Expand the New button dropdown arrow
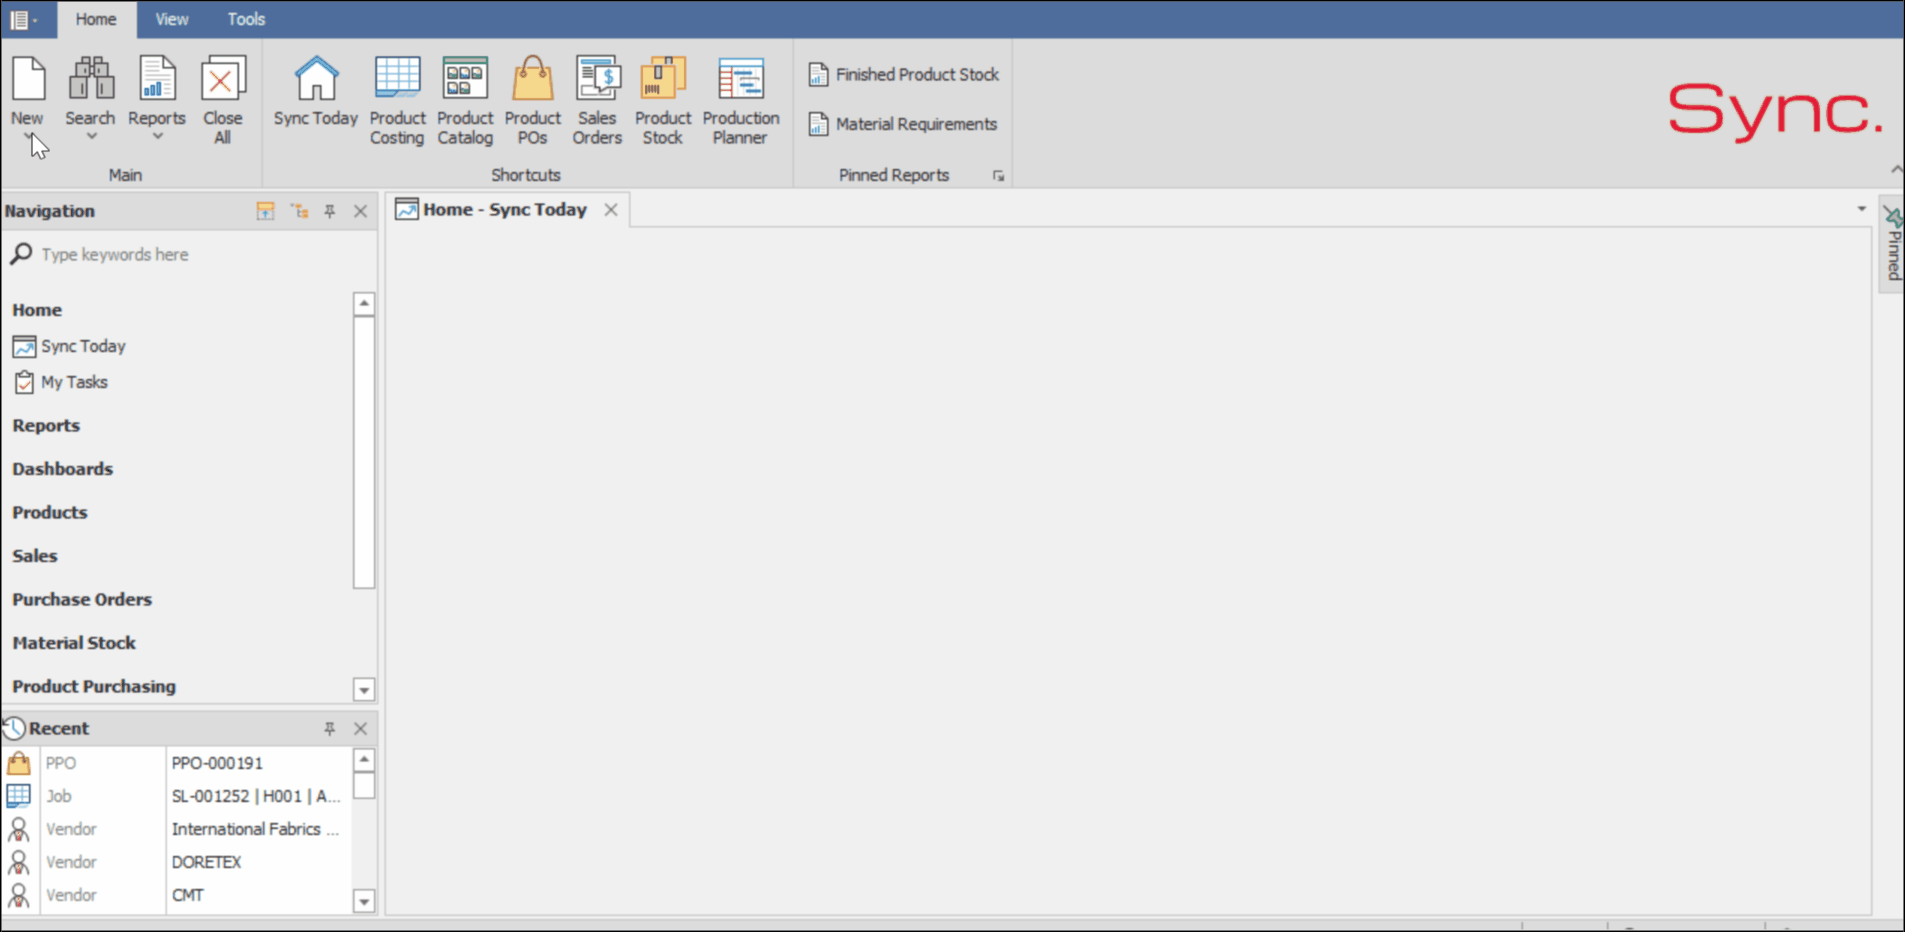The height and width of the screenshot is (932, 1905). [28, 137]
